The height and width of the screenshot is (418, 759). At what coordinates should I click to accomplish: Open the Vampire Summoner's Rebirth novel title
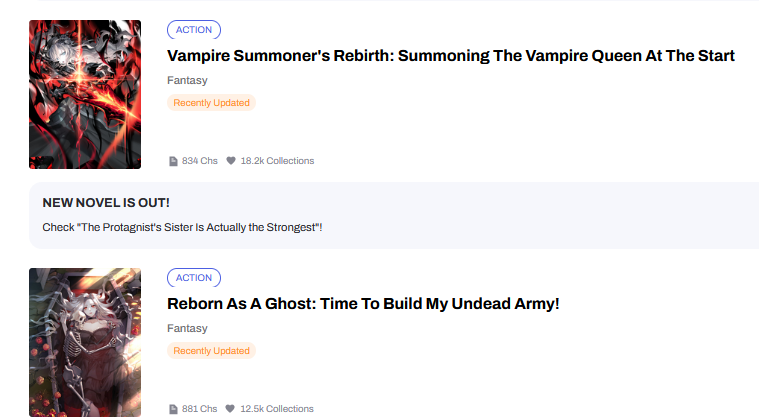click(x=451, y=56)
